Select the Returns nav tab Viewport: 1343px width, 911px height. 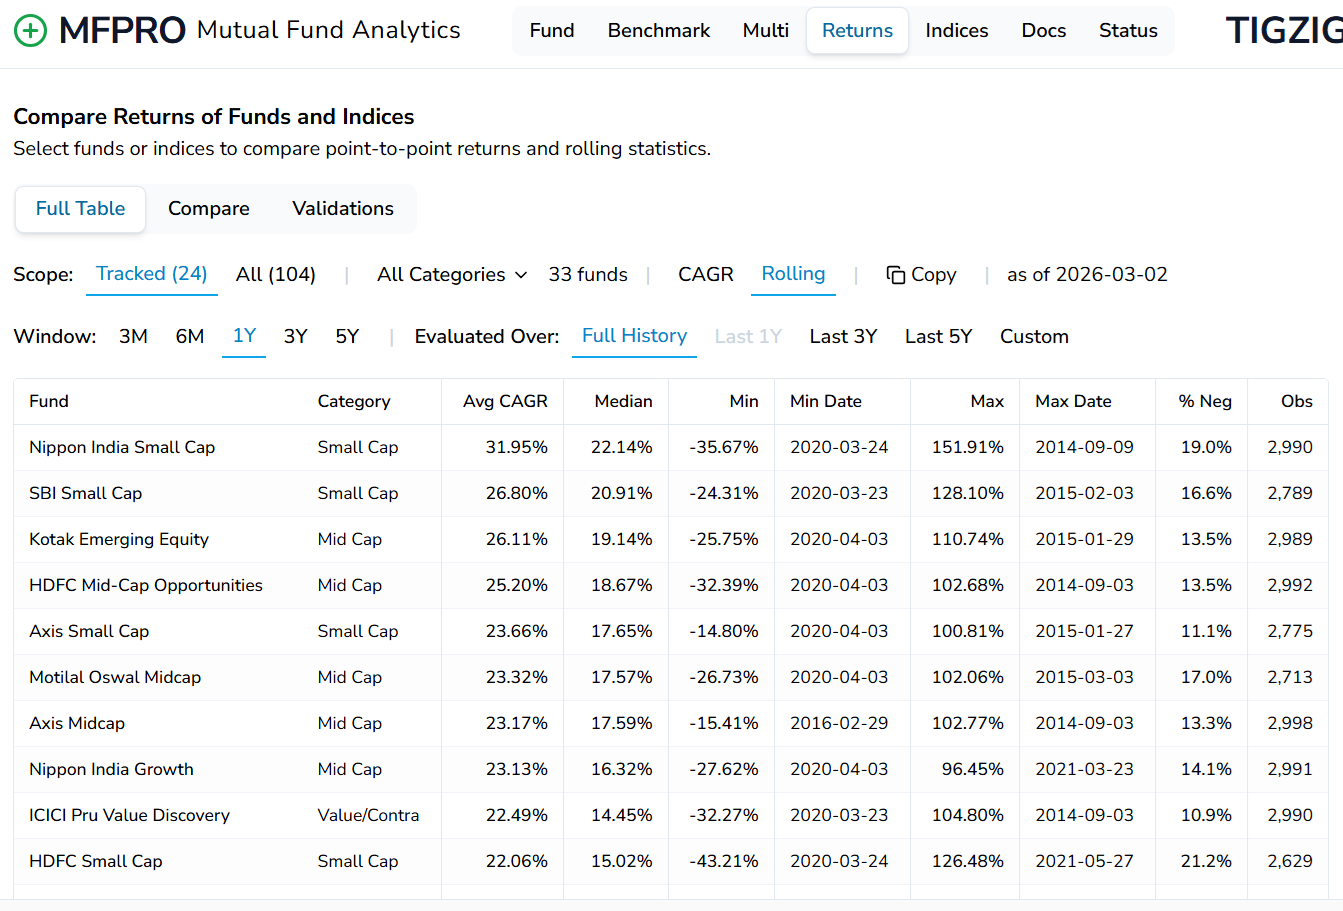pyautogui.click(x=857, y=31)
